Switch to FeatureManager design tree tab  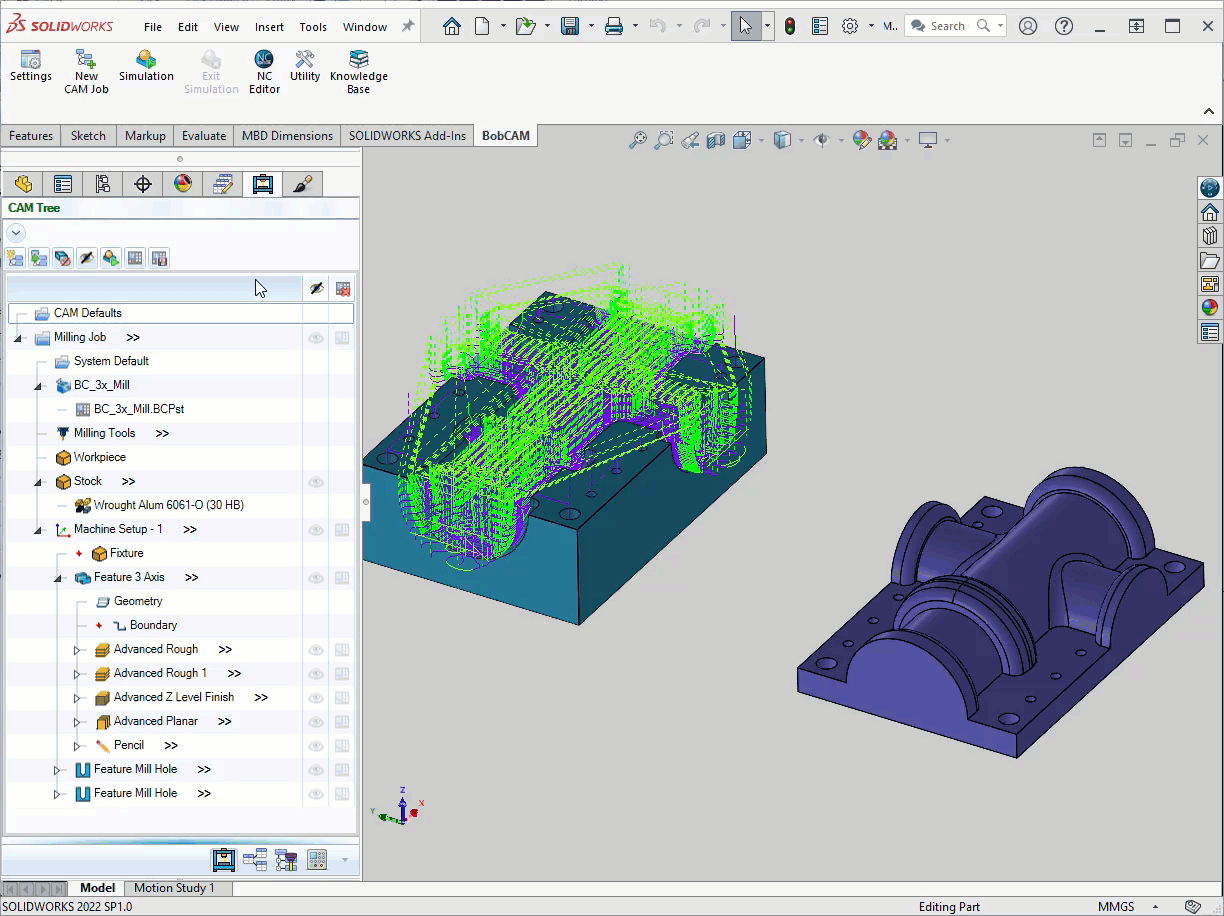[23, 184]
